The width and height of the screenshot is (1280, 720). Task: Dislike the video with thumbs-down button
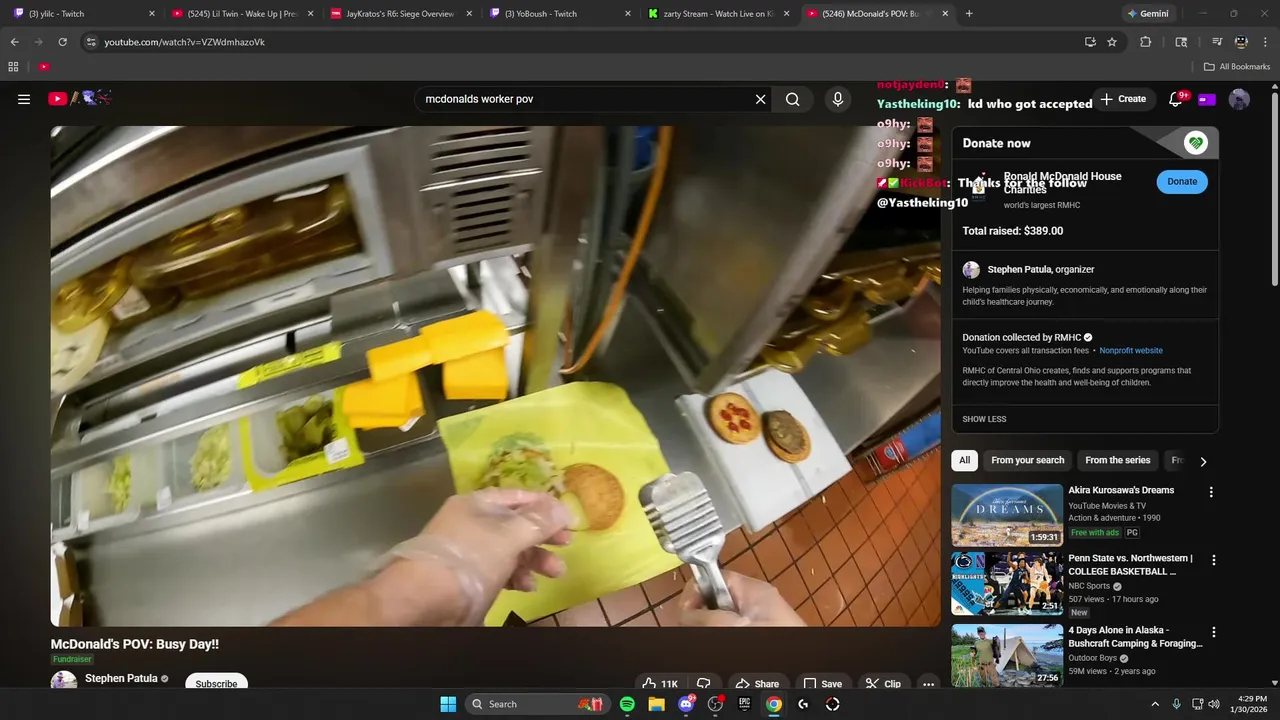[x=704, y=684]
